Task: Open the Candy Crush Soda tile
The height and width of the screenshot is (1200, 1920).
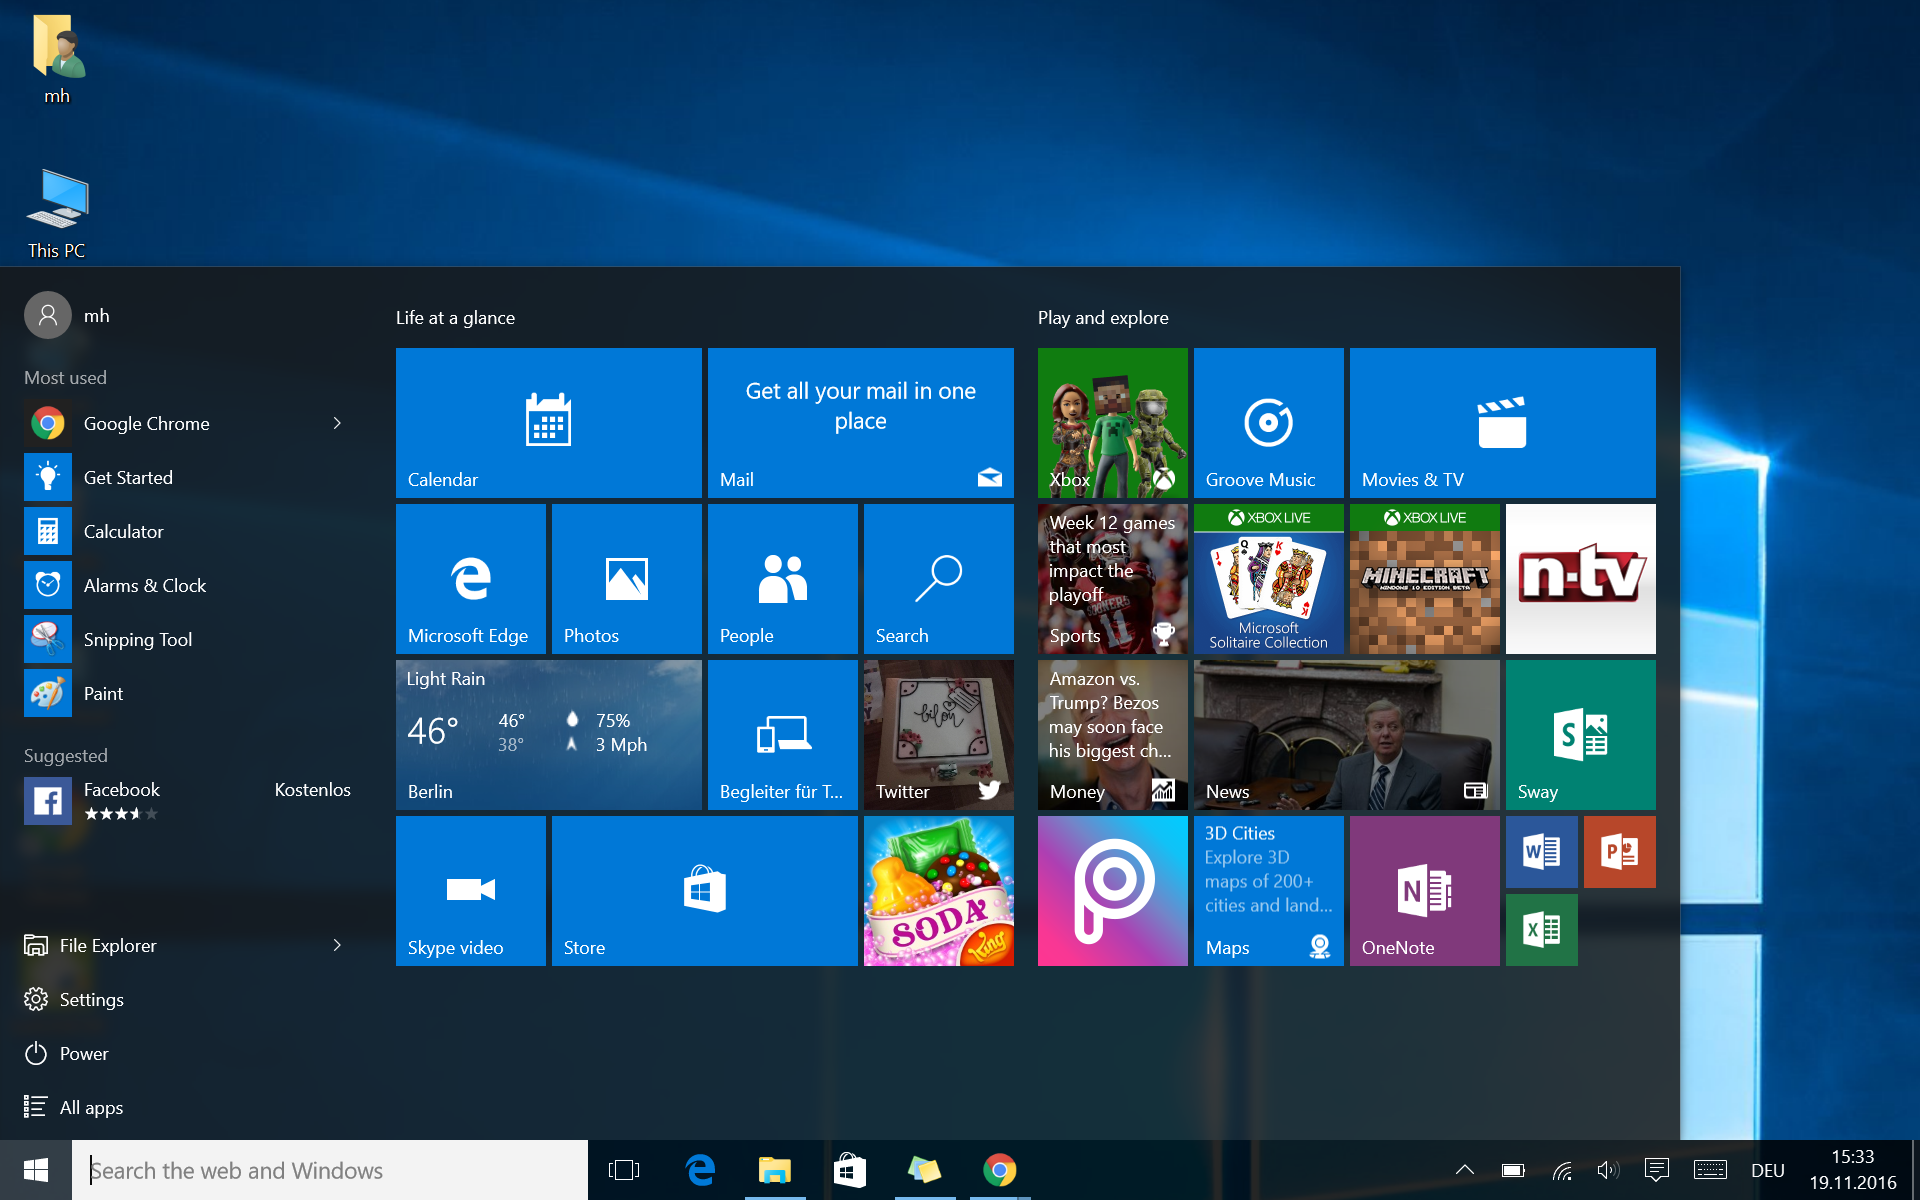Action: [x=938, y=890]
